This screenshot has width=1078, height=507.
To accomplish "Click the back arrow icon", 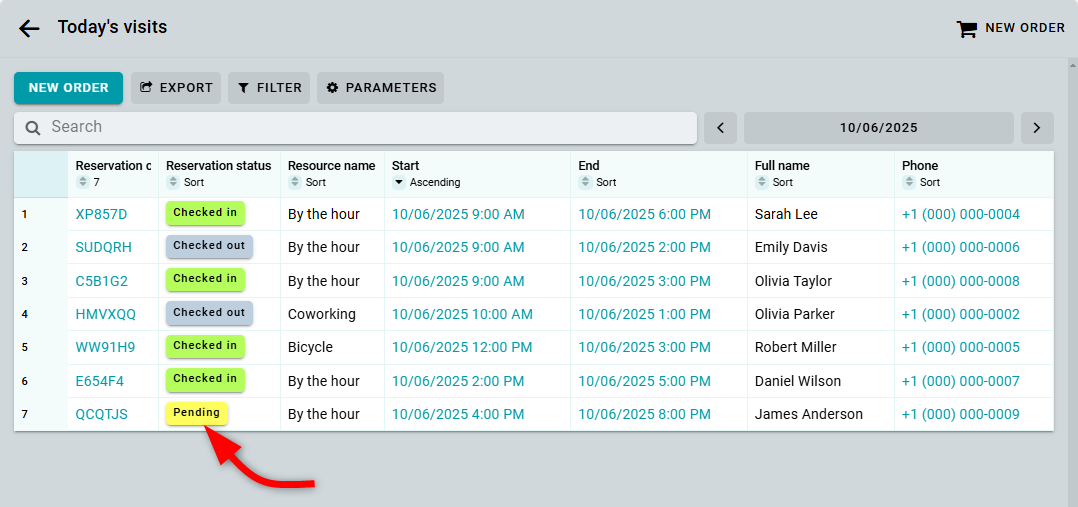I will 29,28.
